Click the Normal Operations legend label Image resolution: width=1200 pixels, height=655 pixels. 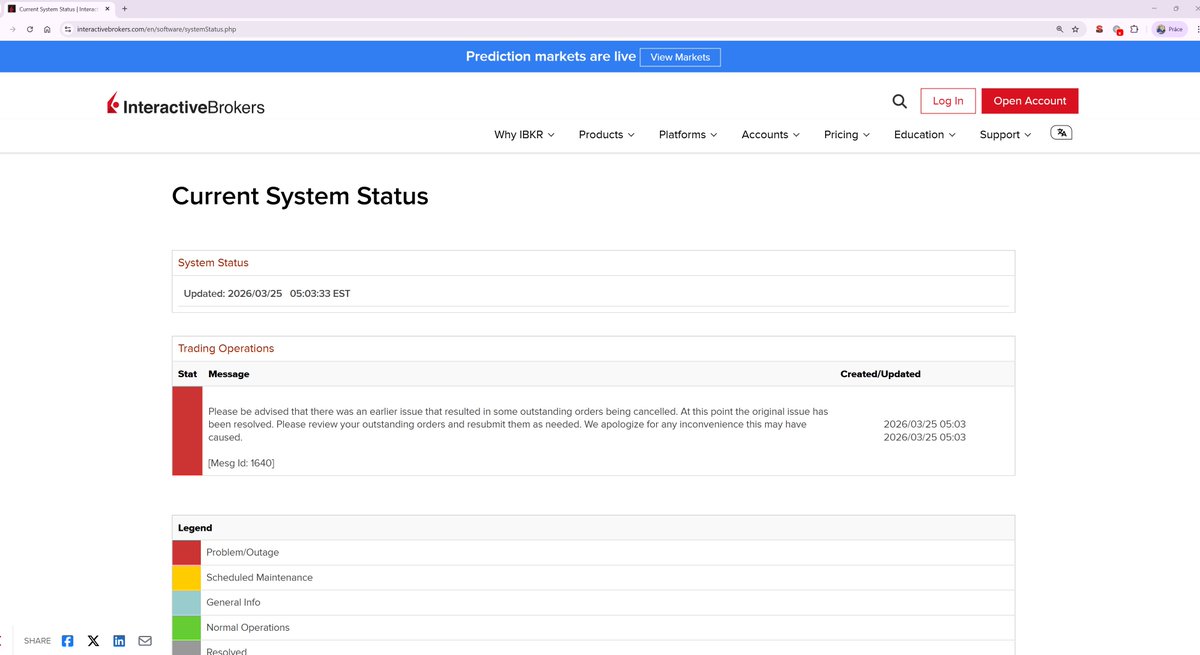tap(248, 627)
